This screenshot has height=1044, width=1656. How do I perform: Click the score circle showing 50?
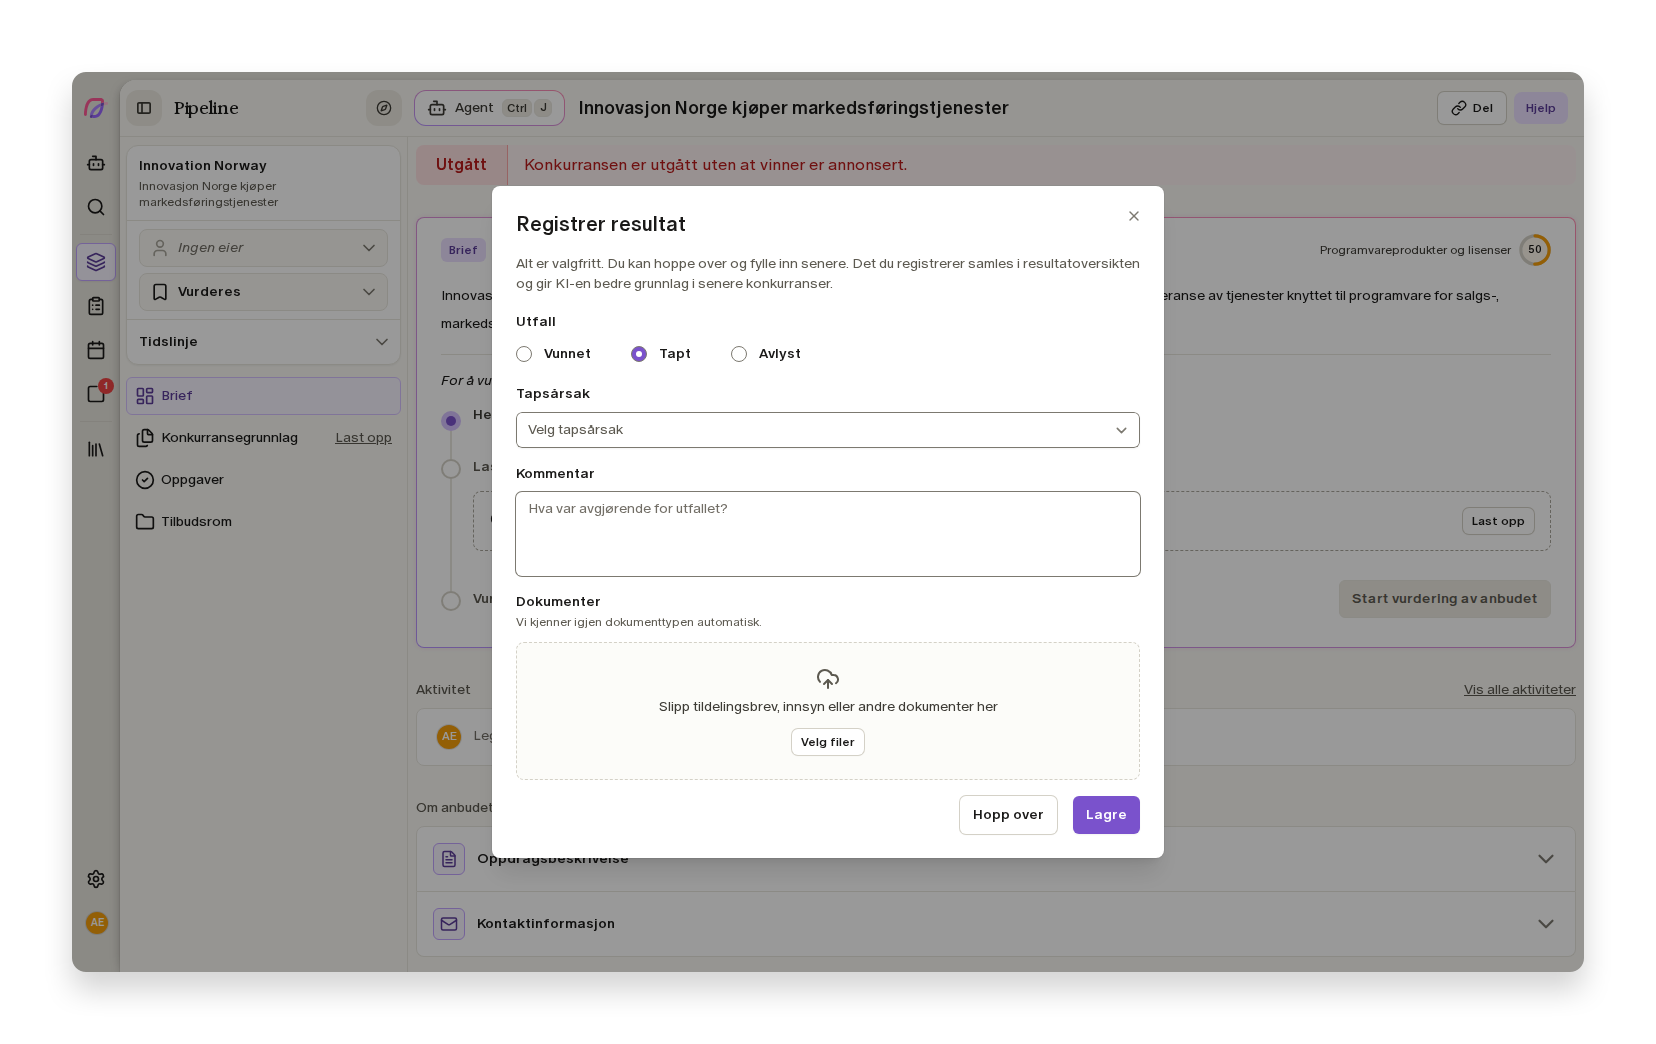click(1535, 250)
